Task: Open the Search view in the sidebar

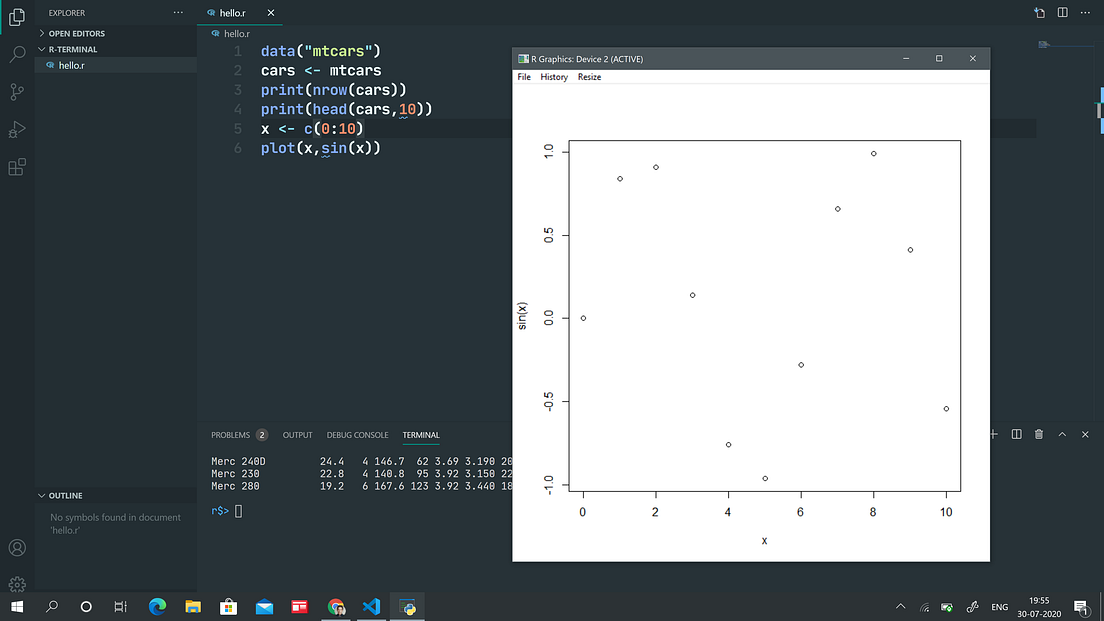Action: [x=17, y=54]
